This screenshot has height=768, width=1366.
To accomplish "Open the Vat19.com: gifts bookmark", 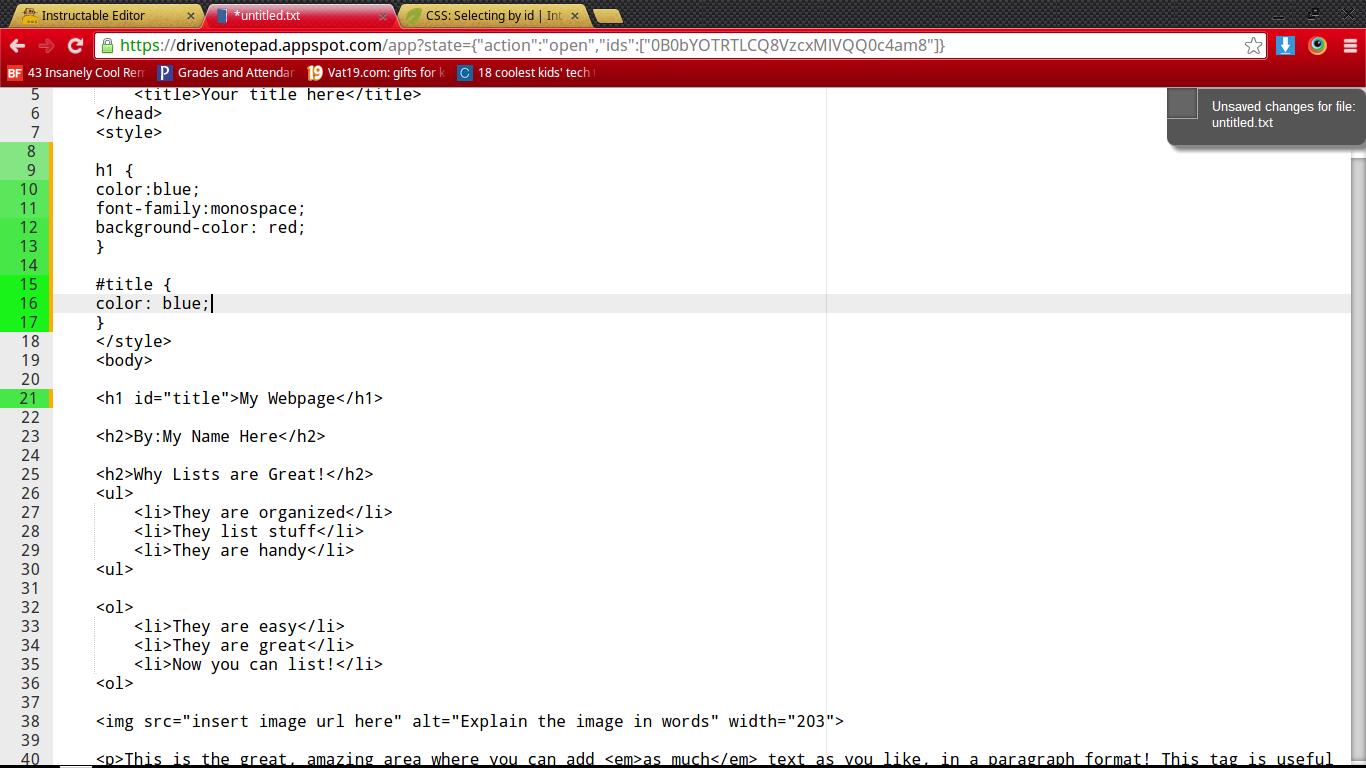I will click(x=376, y=73).
